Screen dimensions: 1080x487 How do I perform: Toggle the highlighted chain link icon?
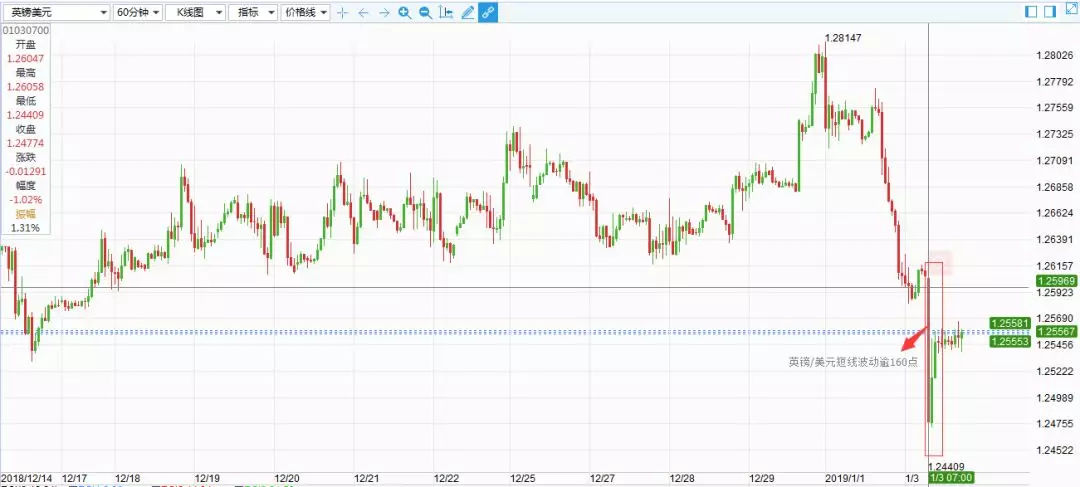pos(488,12)
